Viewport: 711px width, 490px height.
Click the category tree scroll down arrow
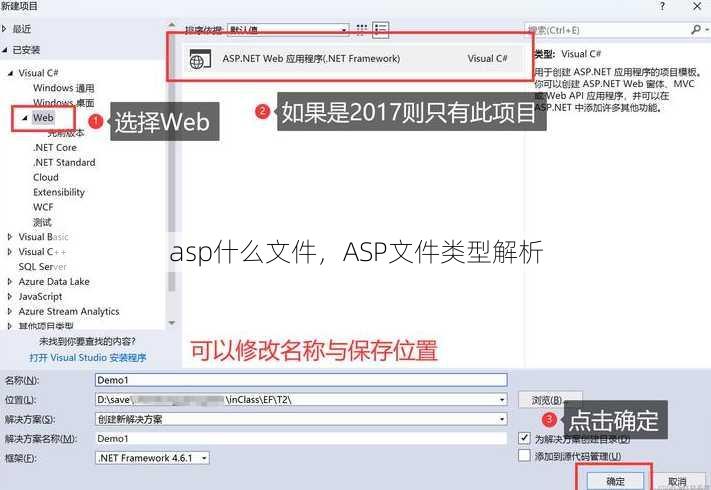[172, 323]
